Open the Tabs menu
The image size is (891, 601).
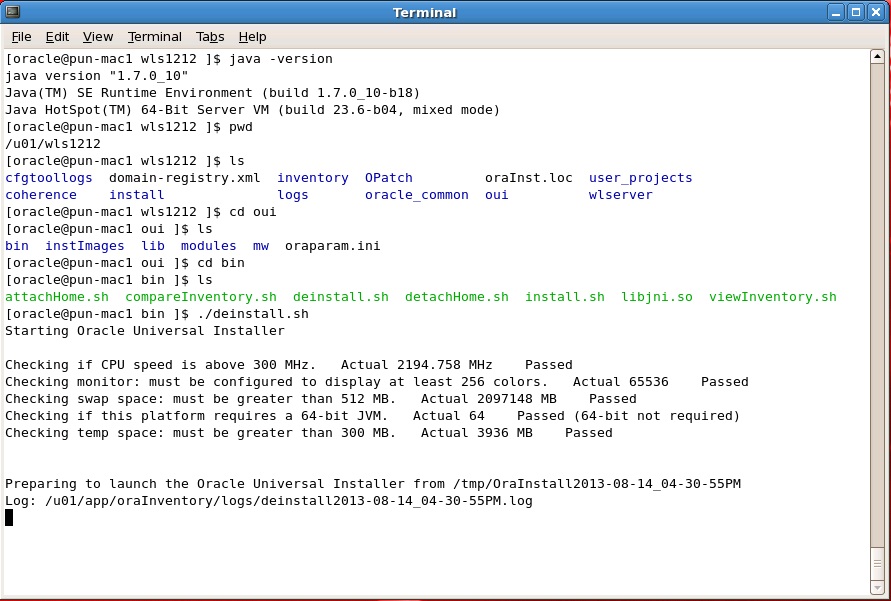(x=210, y=37)
